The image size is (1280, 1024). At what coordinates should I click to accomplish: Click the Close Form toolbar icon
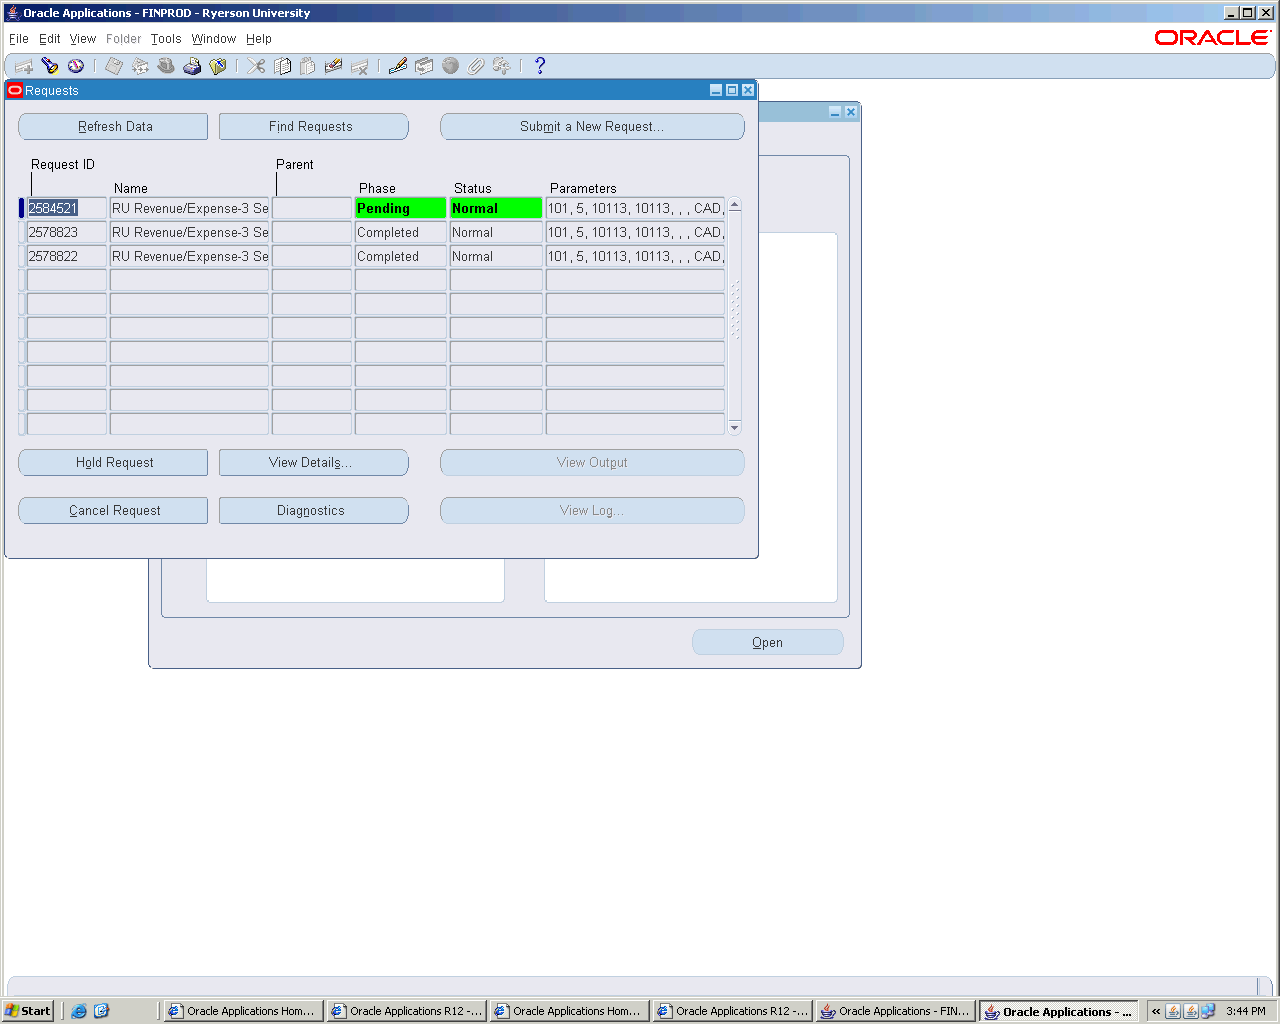pyautogui.click(x=217, y=66)
